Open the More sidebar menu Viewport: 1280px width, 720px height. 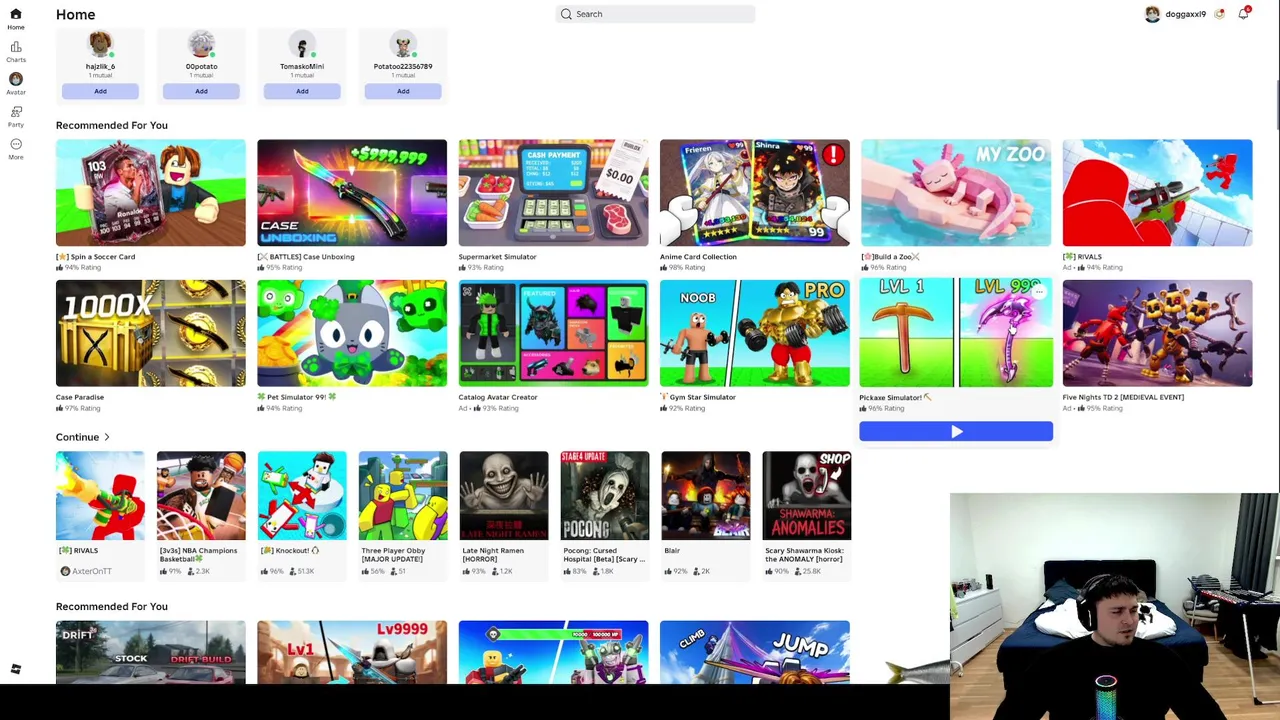click(x=16, y=144)
